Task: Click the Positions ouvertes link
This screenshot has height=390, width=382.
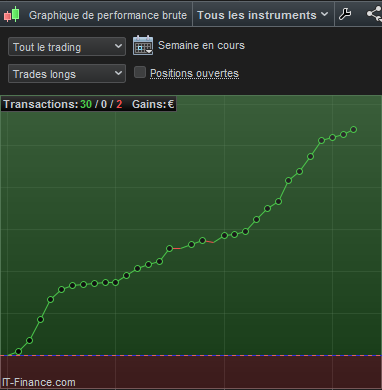Action: point(194,73)
